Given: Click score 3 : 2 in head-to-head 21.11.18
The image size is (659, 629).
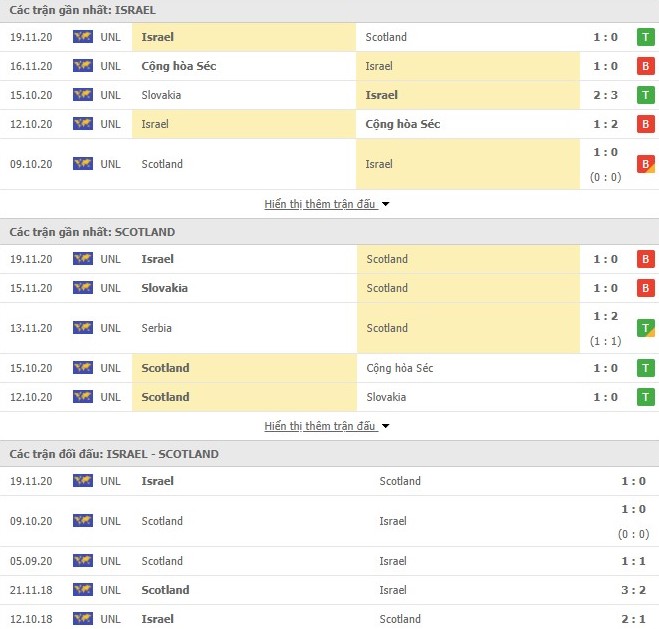Looking at the screenshot, I should pos(633,590).
